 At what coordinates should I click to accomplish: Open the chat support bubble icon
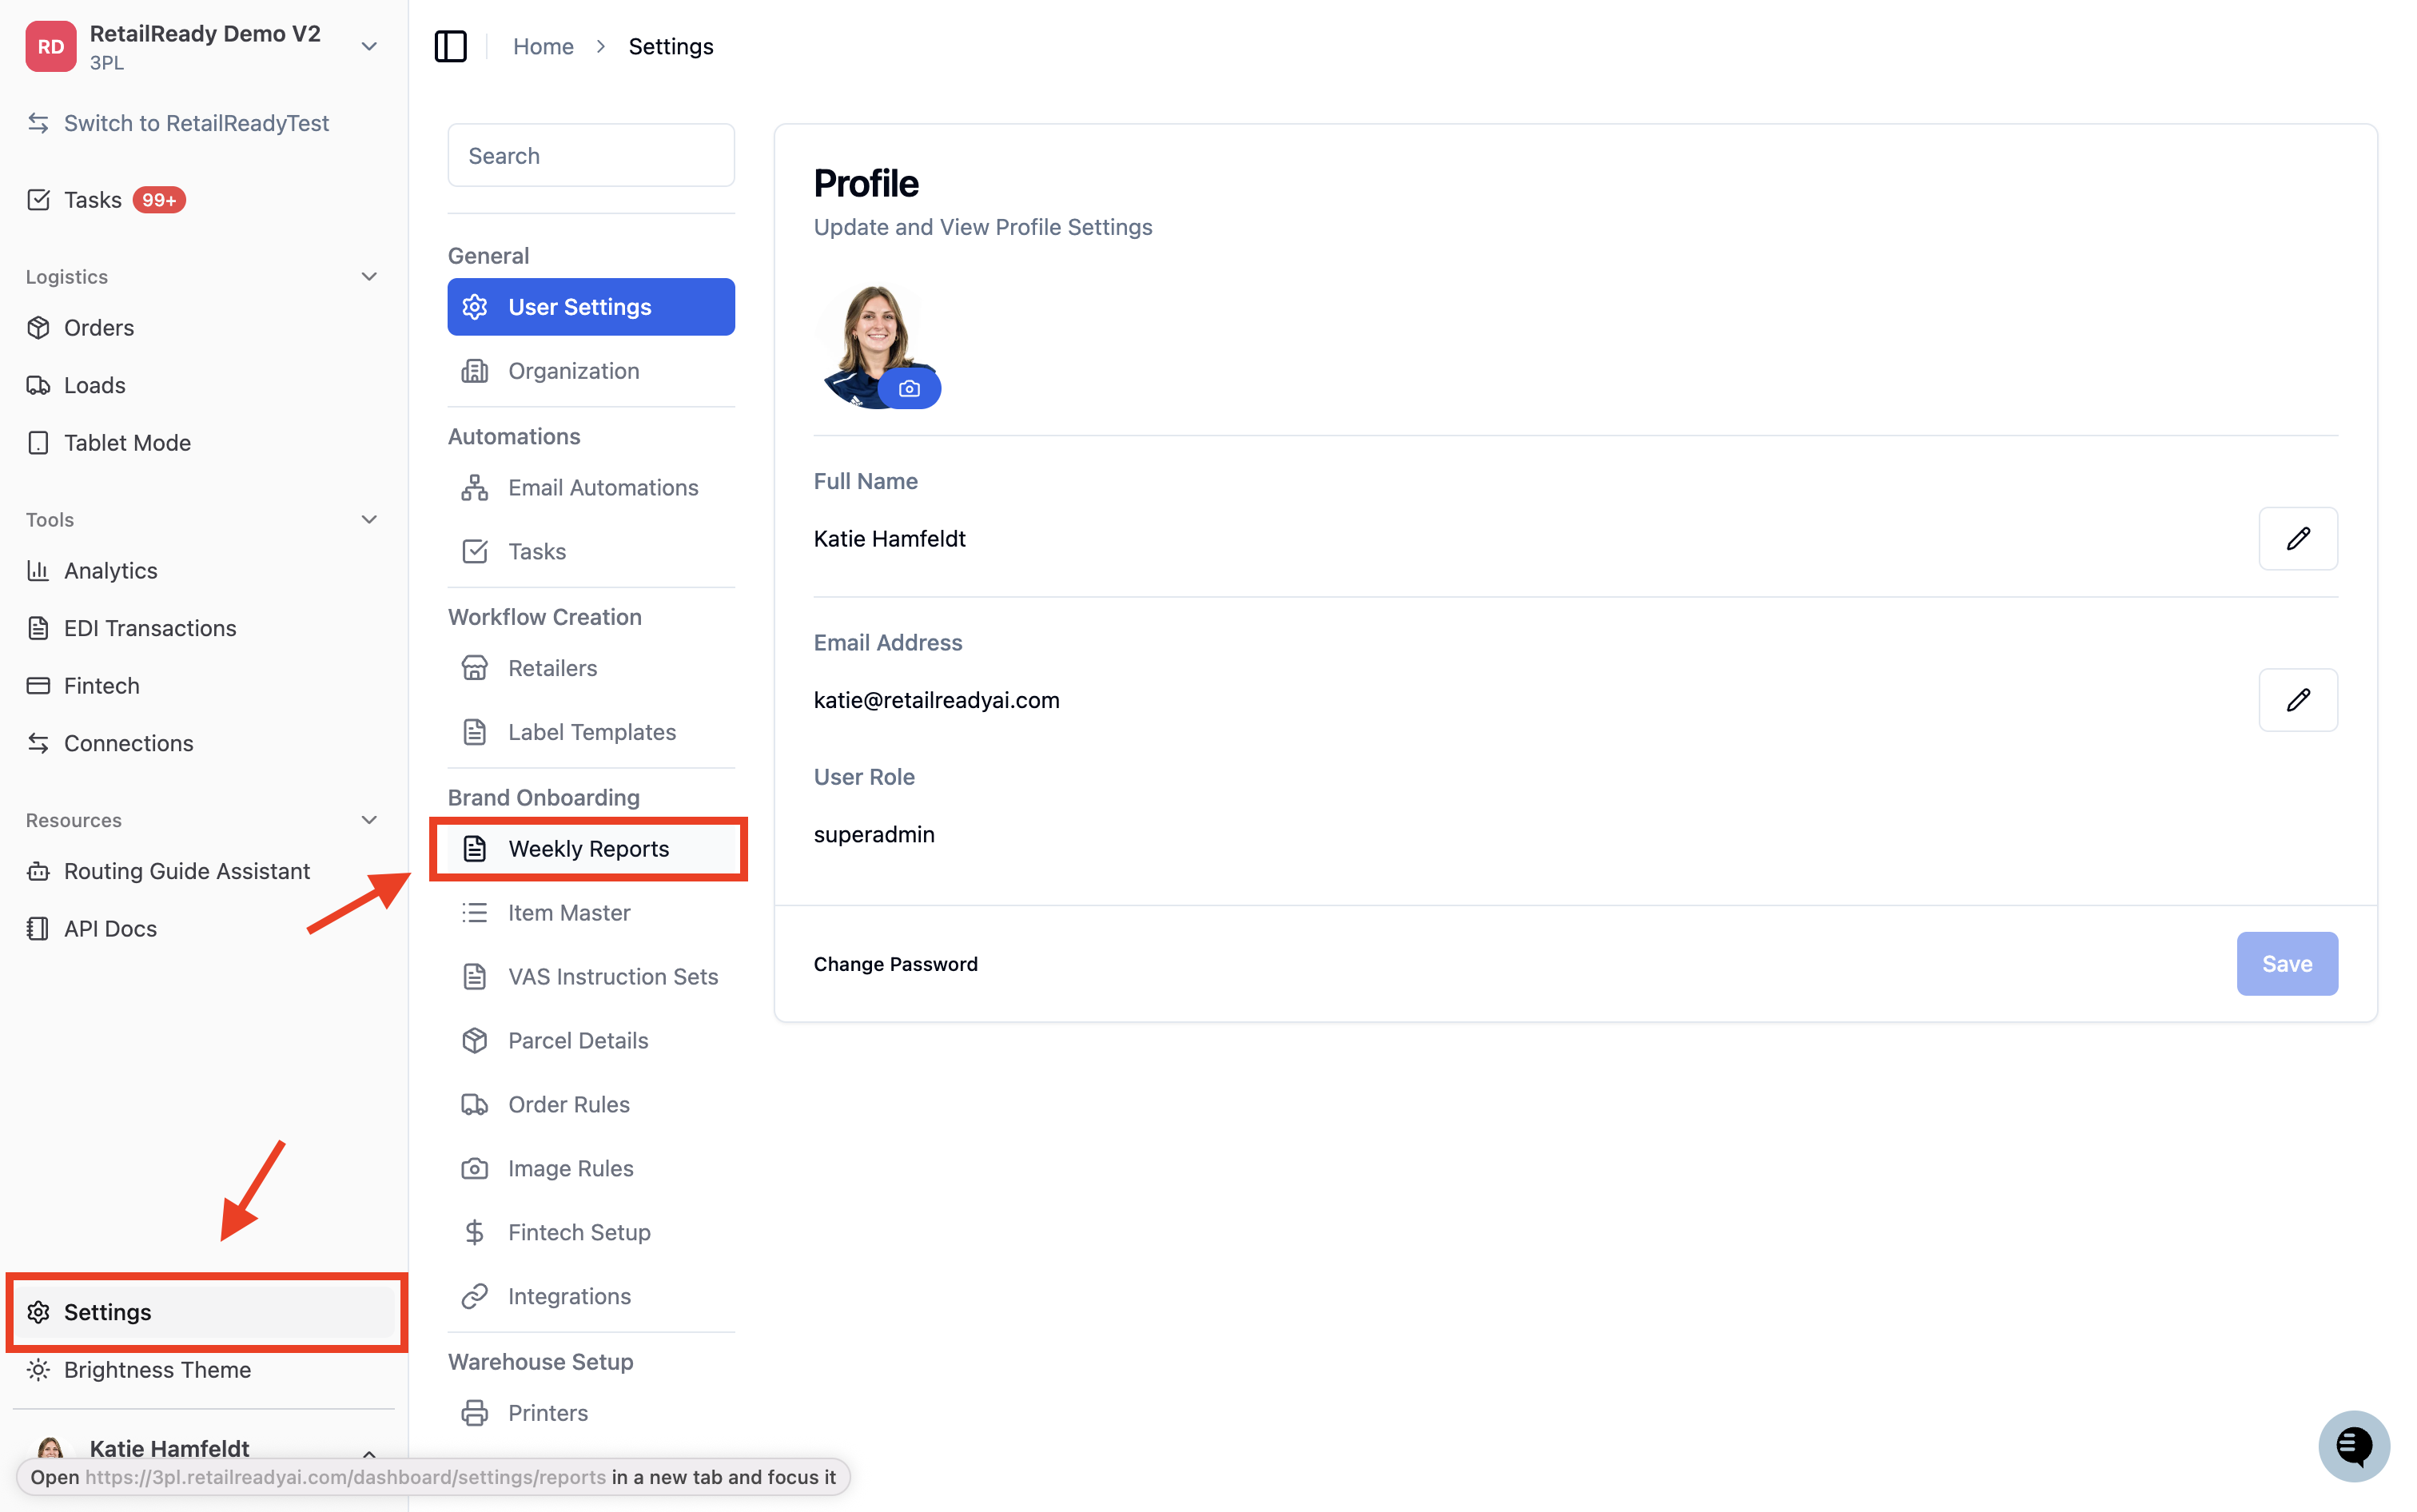(x=2353, y=1445)
